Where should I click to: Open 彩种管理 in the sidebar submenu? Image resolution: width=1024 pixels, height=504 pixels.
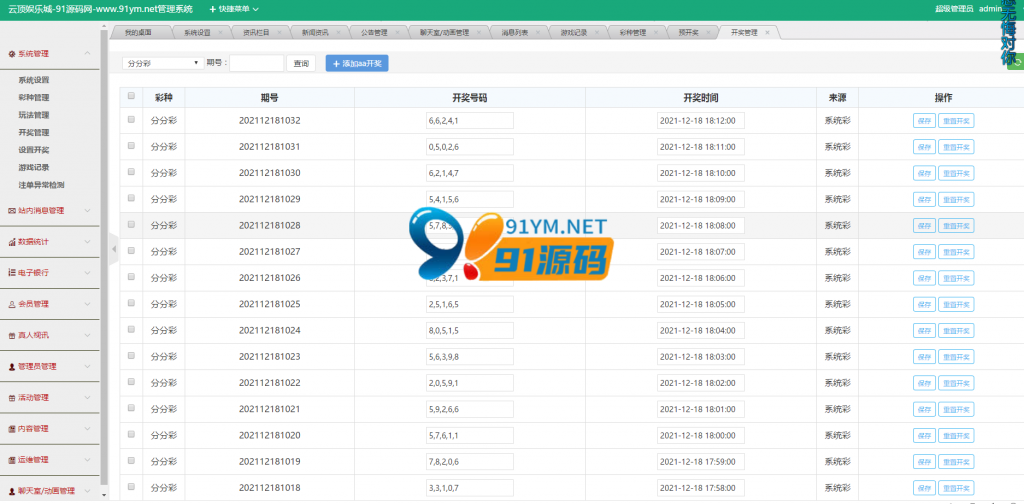[33, 98]
